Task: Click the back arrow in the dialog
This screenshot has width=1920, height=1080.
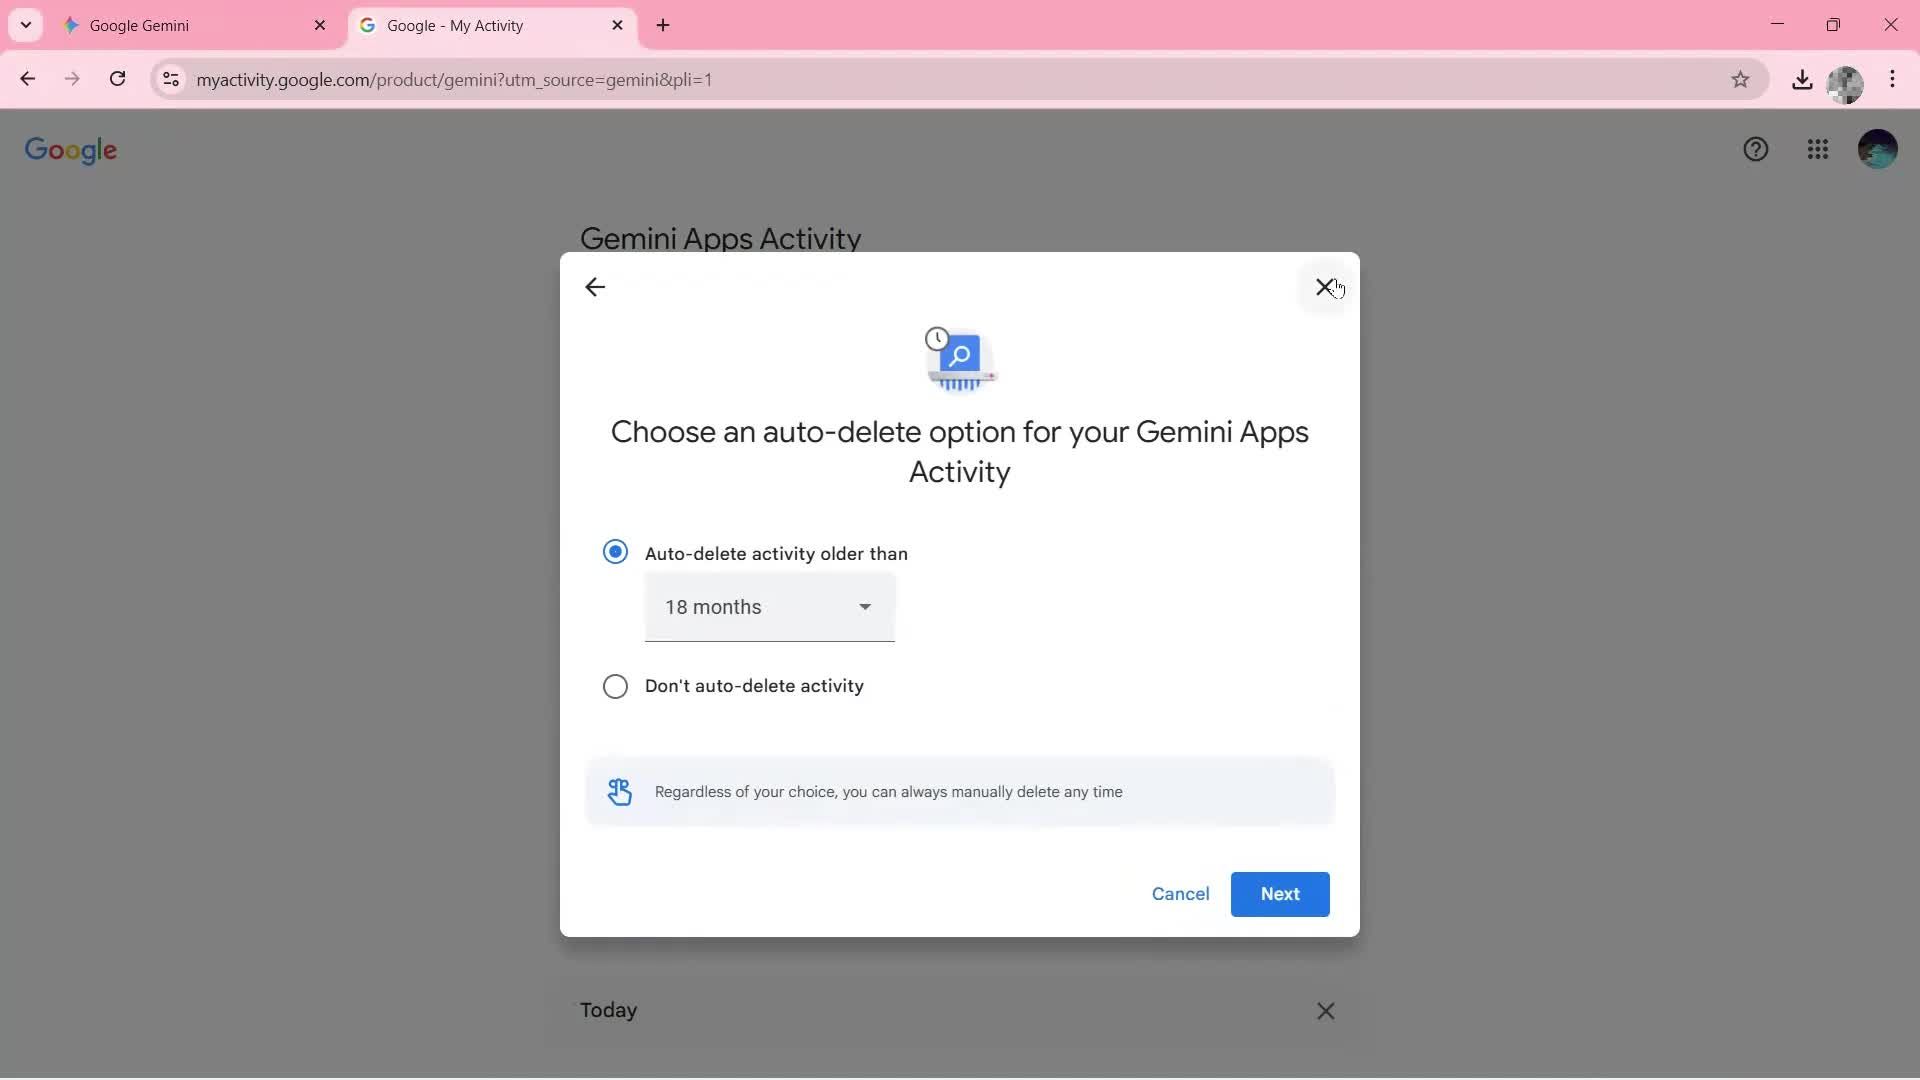Action: coord(595,287)
